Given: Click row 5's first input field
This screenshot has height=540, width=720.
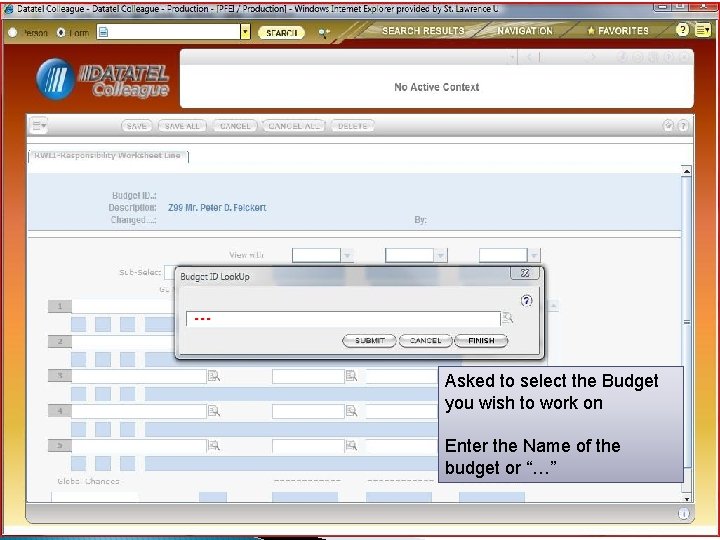Looking at the screenshot, I should tap(139, 445).
